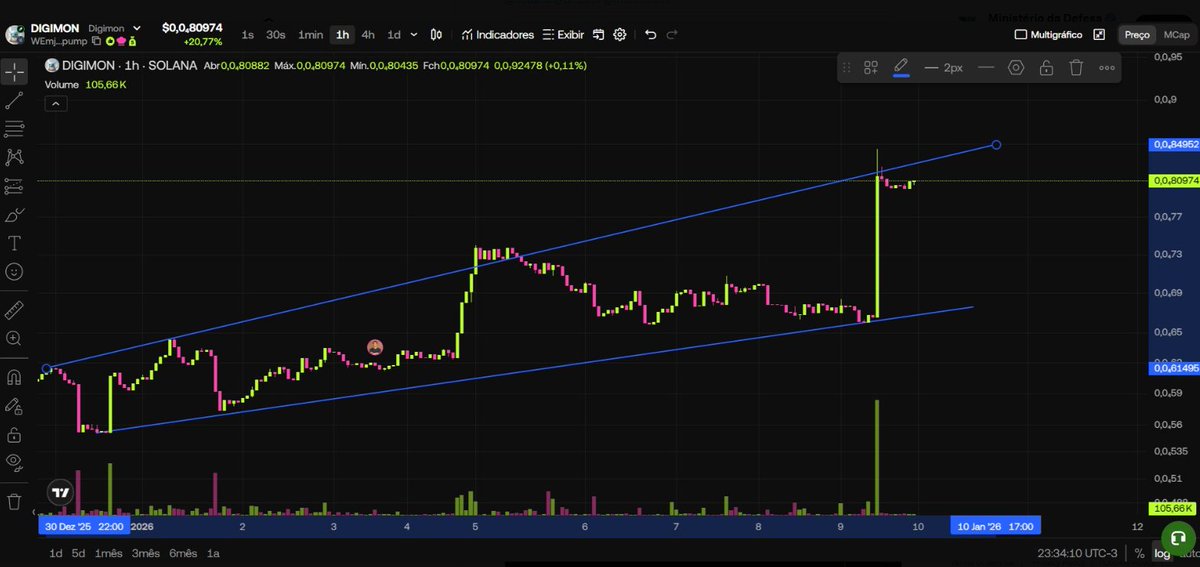Viewport: 1200px width, 567px height.
Task: Lock the selected trend line
Action: click(x=1046, y=68)
